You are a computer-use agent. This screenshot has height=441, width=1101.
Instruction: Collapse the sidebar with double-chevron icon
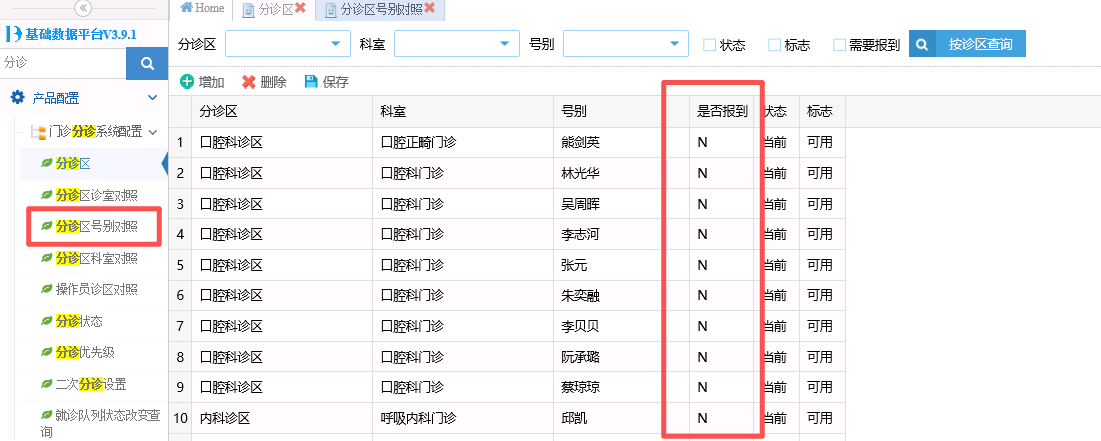tap(83, 8)
